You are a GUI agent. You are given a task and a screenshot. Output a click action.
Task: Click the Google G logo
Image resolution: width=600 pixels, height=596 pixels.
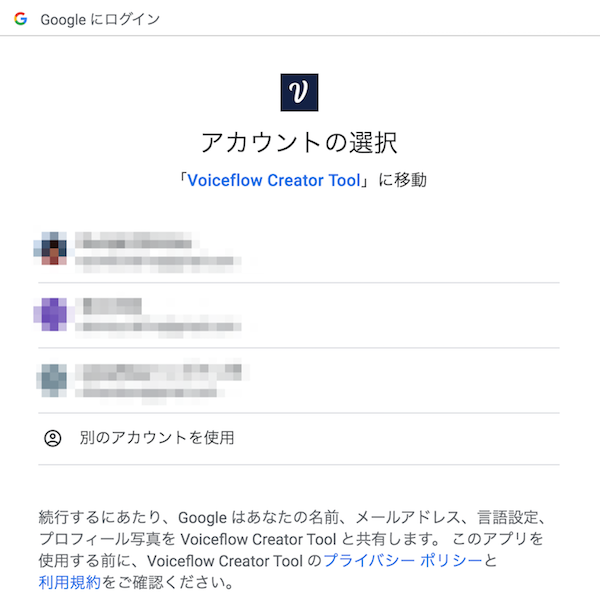pyautogui.click(x=21, y=19)
